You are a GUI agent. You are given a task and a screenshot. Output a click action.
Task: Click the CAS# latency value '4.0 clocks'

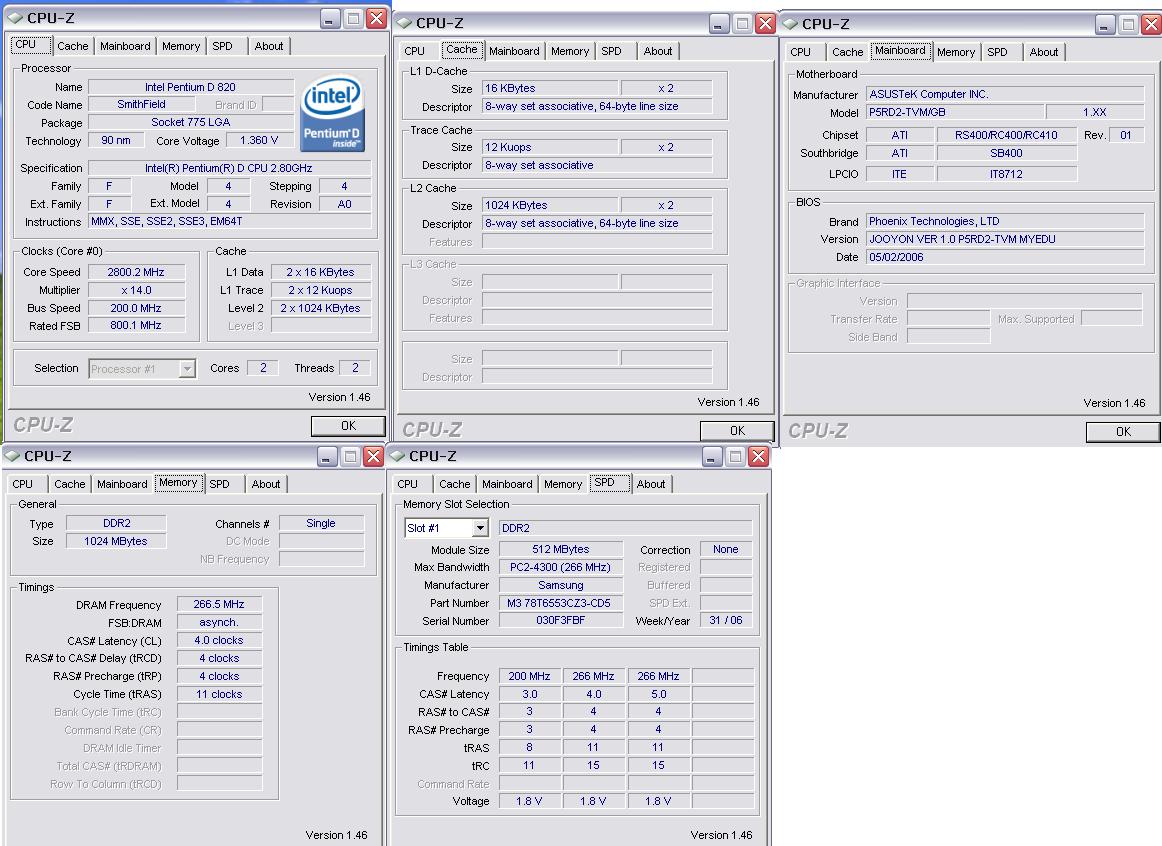click(x=219, y=640)
